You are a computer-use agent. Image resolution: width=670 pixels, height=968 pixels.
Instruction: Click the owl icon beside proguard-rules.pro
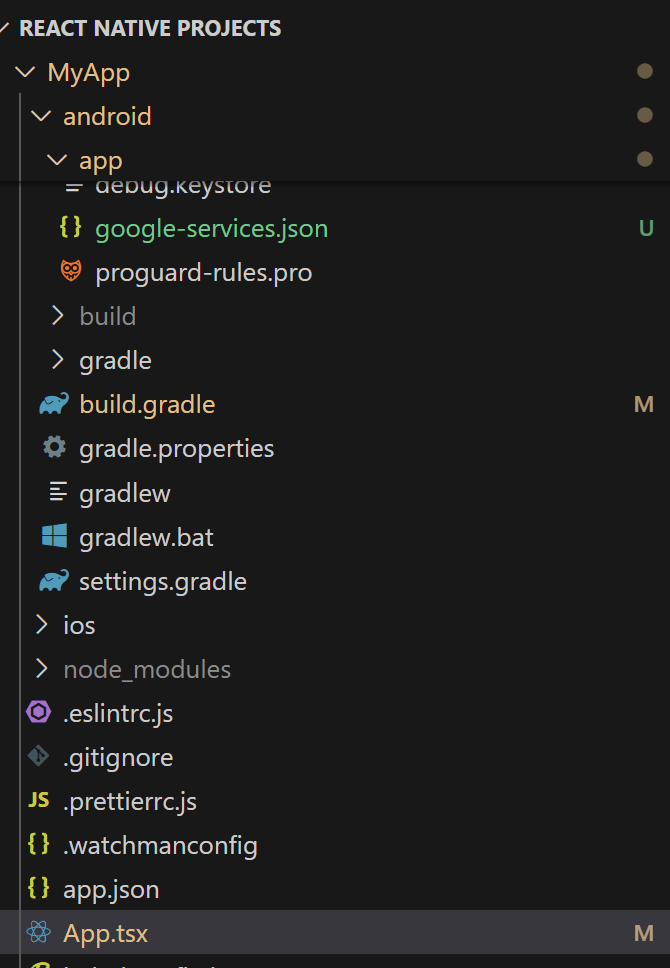pyautogui.click(x=71, y=271)
